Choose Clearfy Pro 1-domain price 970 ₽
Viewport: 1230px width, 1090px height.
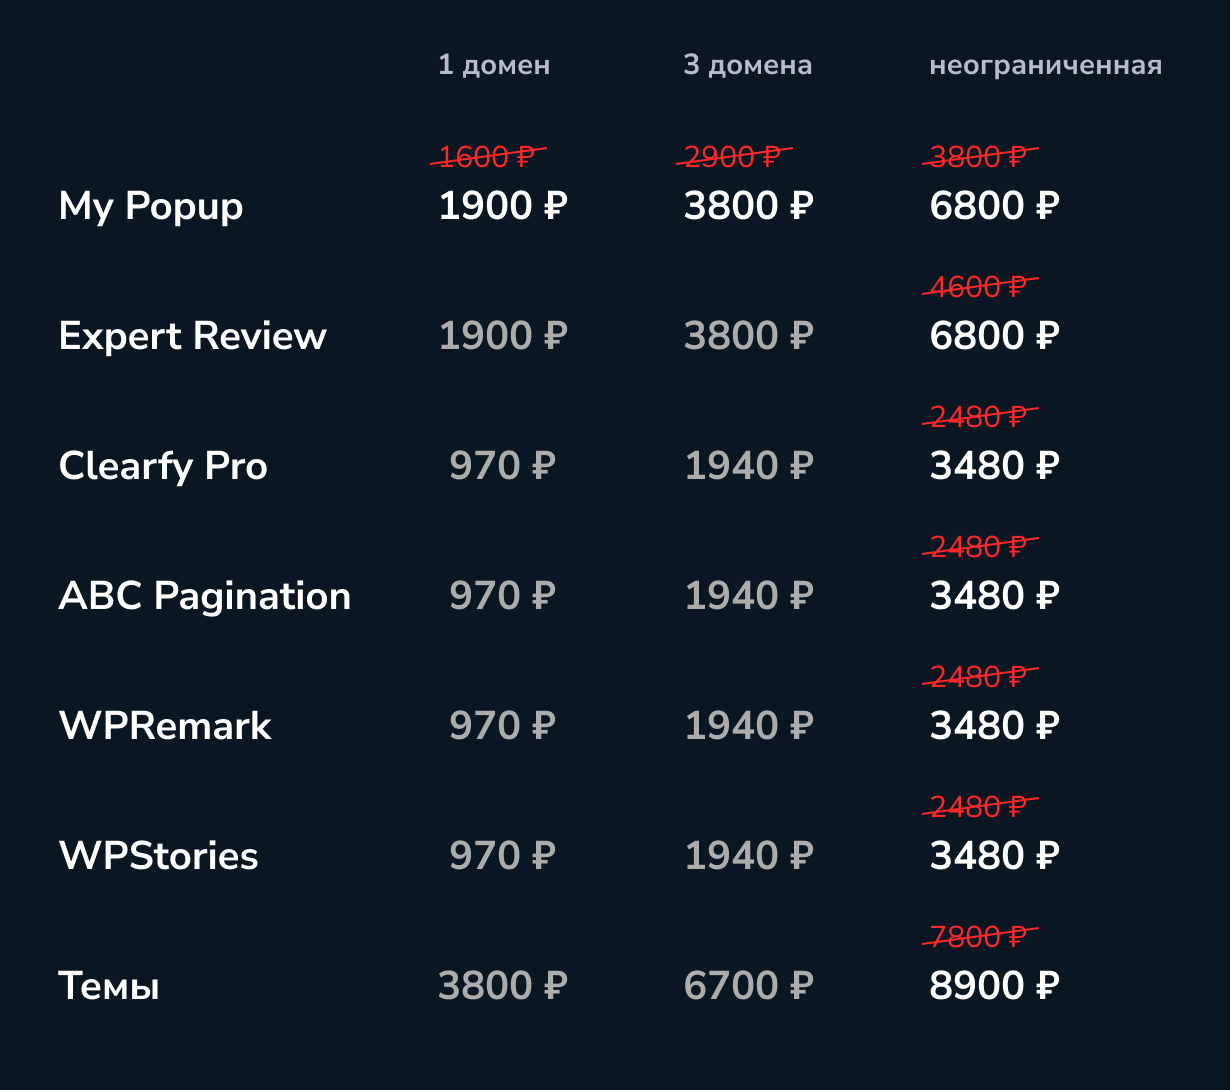tap(503, 466)
